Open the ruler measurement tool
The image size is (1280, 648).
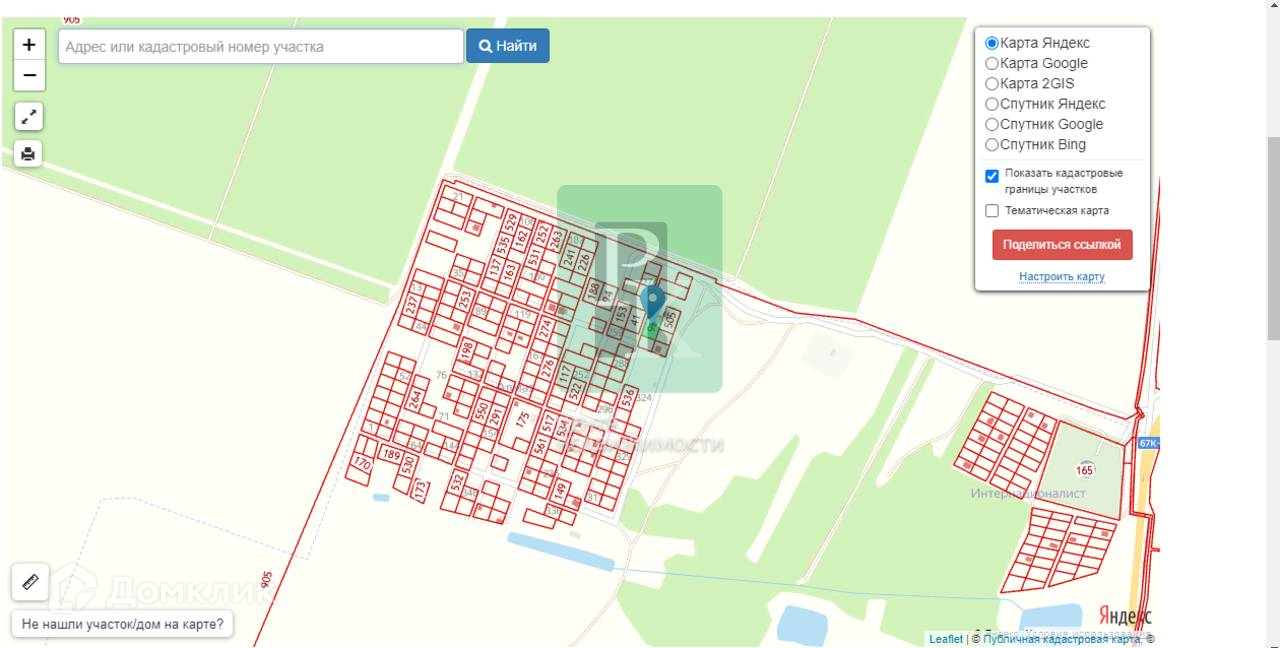click(x=30, y=581)
